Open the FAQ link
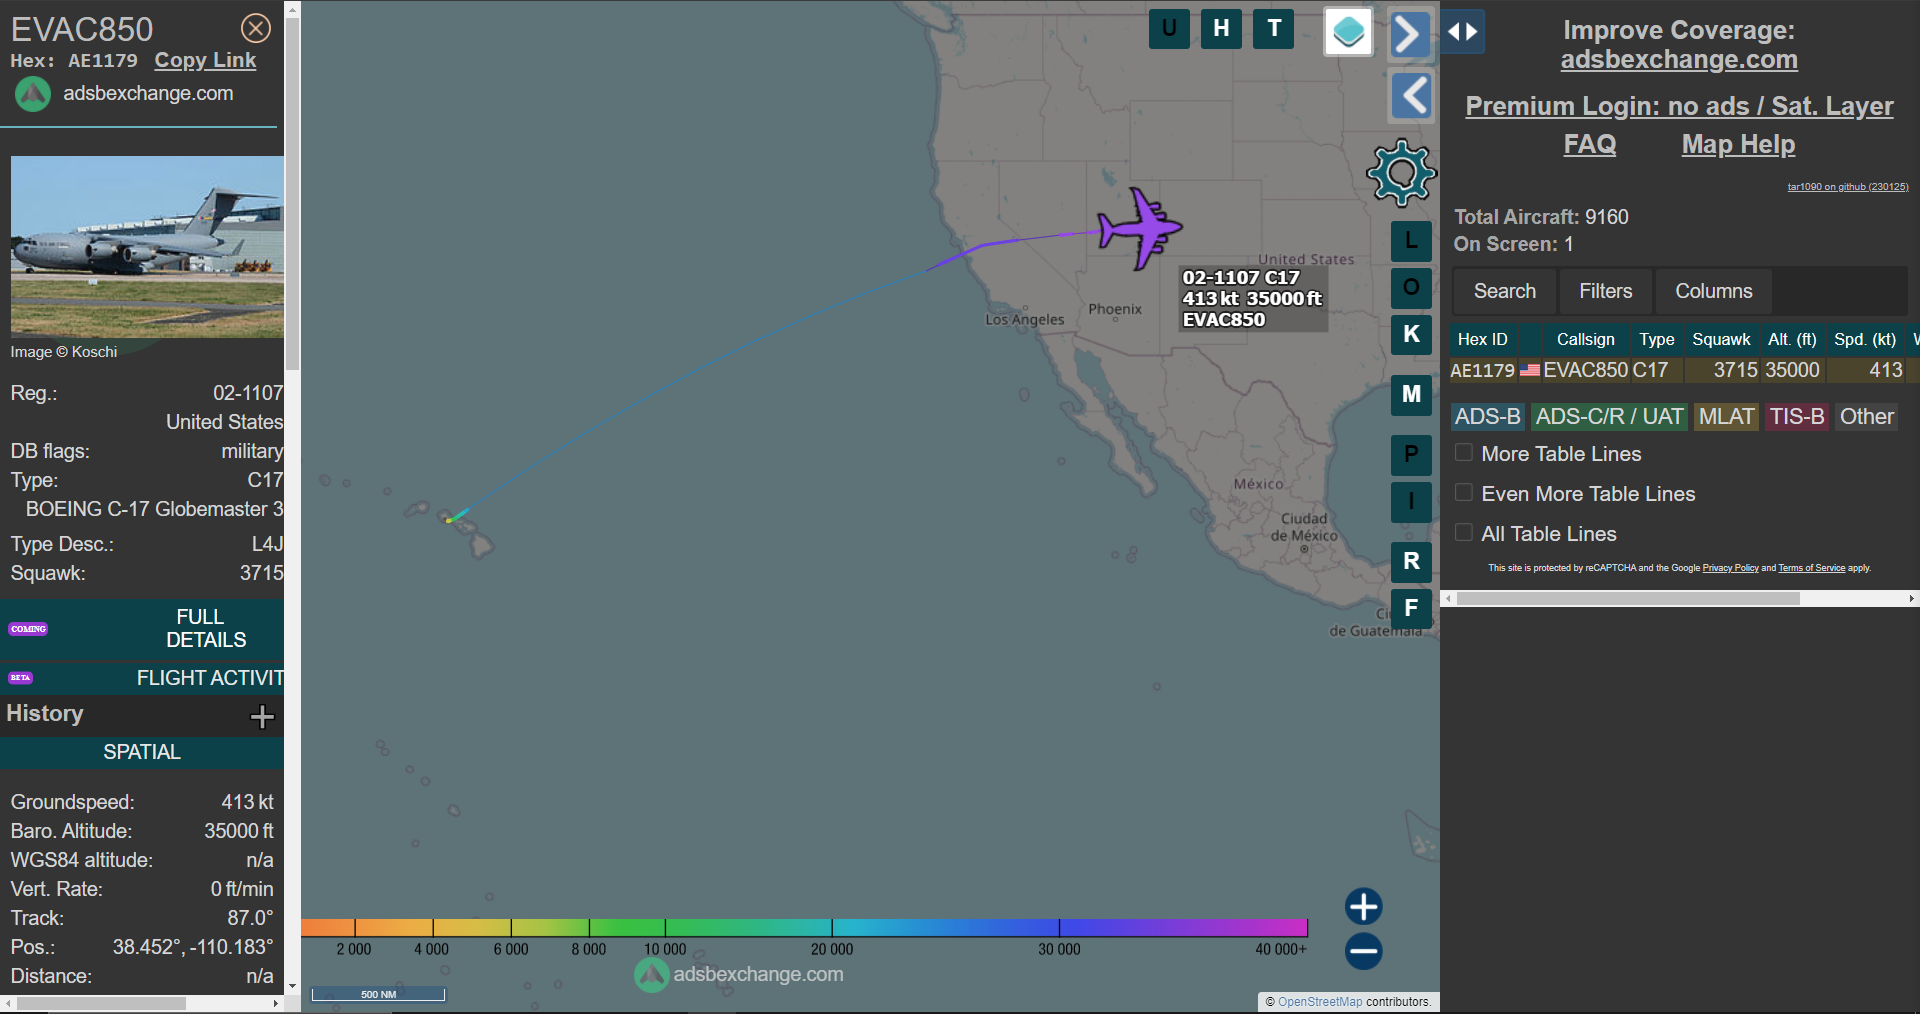1920x1014 pixels. pyautogui.click(x=1589, y=145)
